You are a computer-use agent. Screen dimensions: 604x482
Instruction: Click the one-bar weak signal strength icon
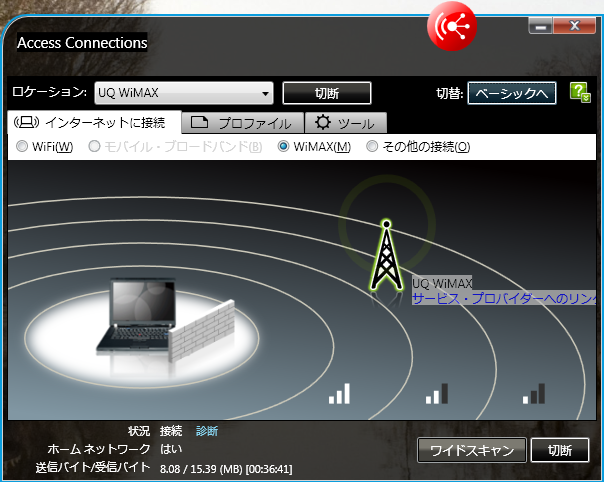[534, 394]
